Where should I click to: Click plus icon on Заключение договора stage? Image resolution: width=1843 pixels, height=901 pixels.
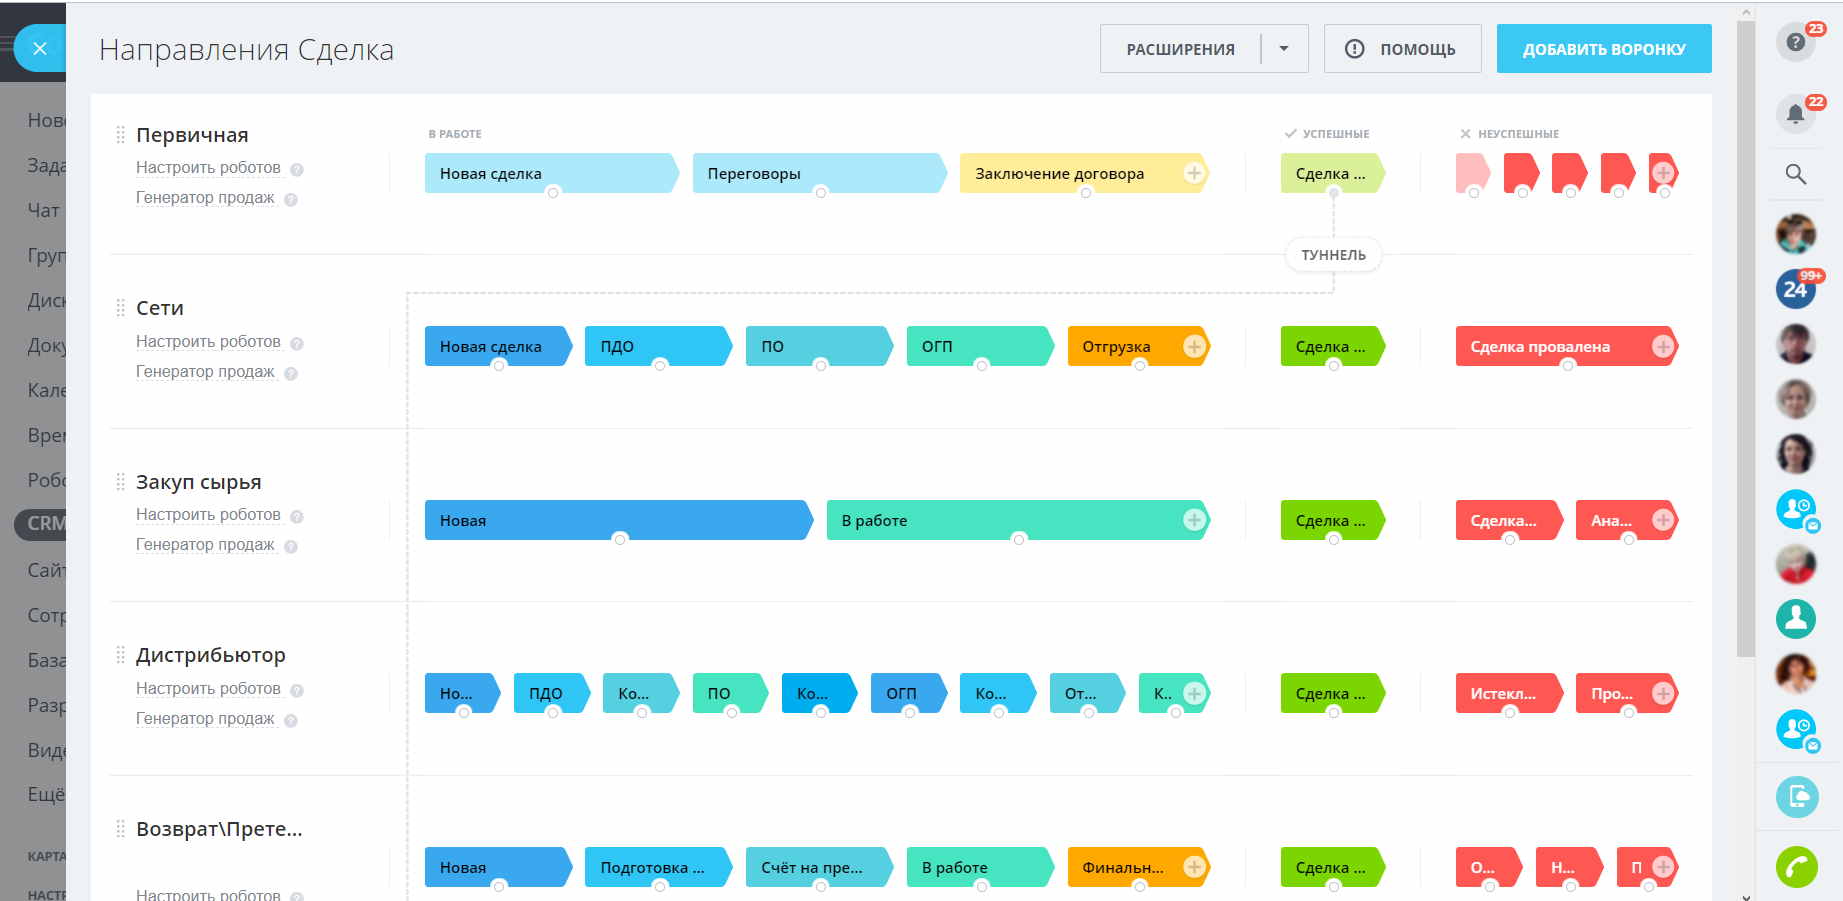[x=1193, y=173]
